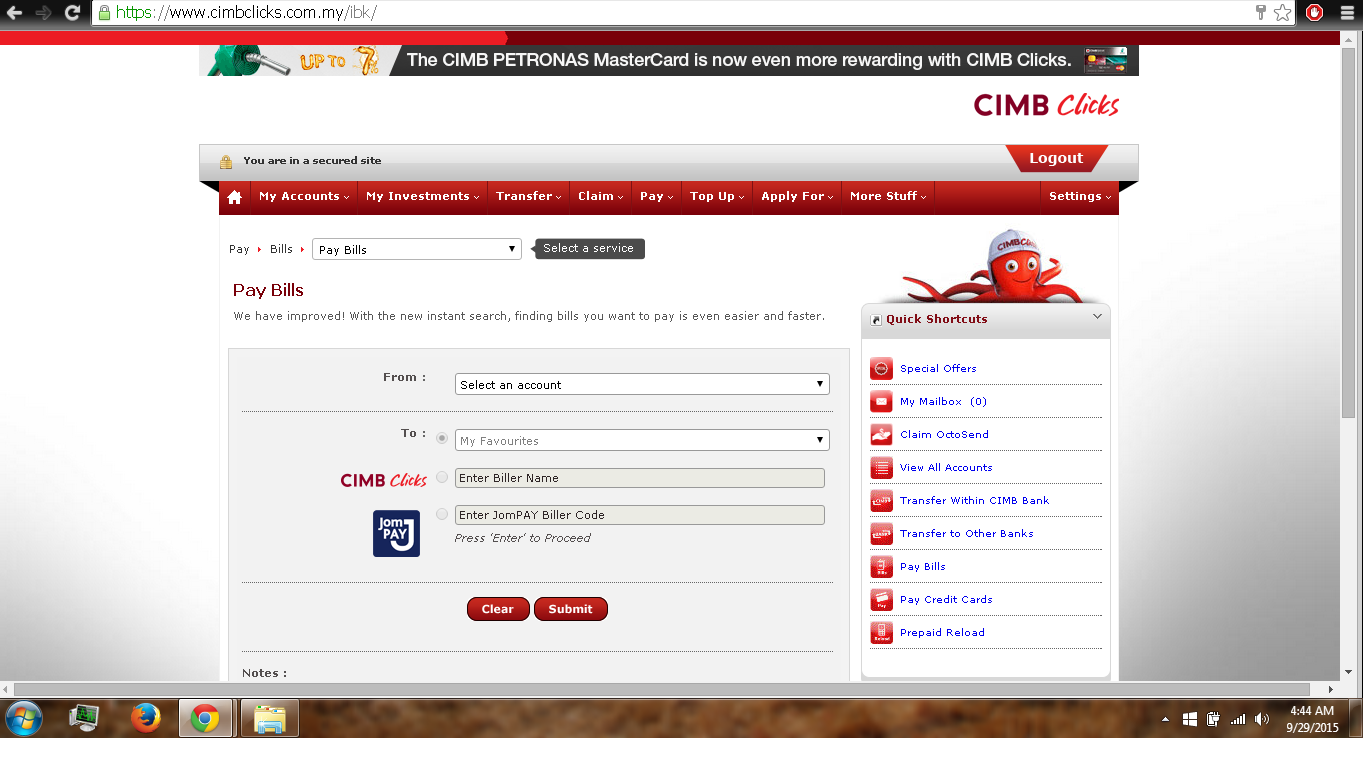Viewport: 1366px width, 768px height.
Task: Expand the Transfer menu
Action: pos(528,197)
